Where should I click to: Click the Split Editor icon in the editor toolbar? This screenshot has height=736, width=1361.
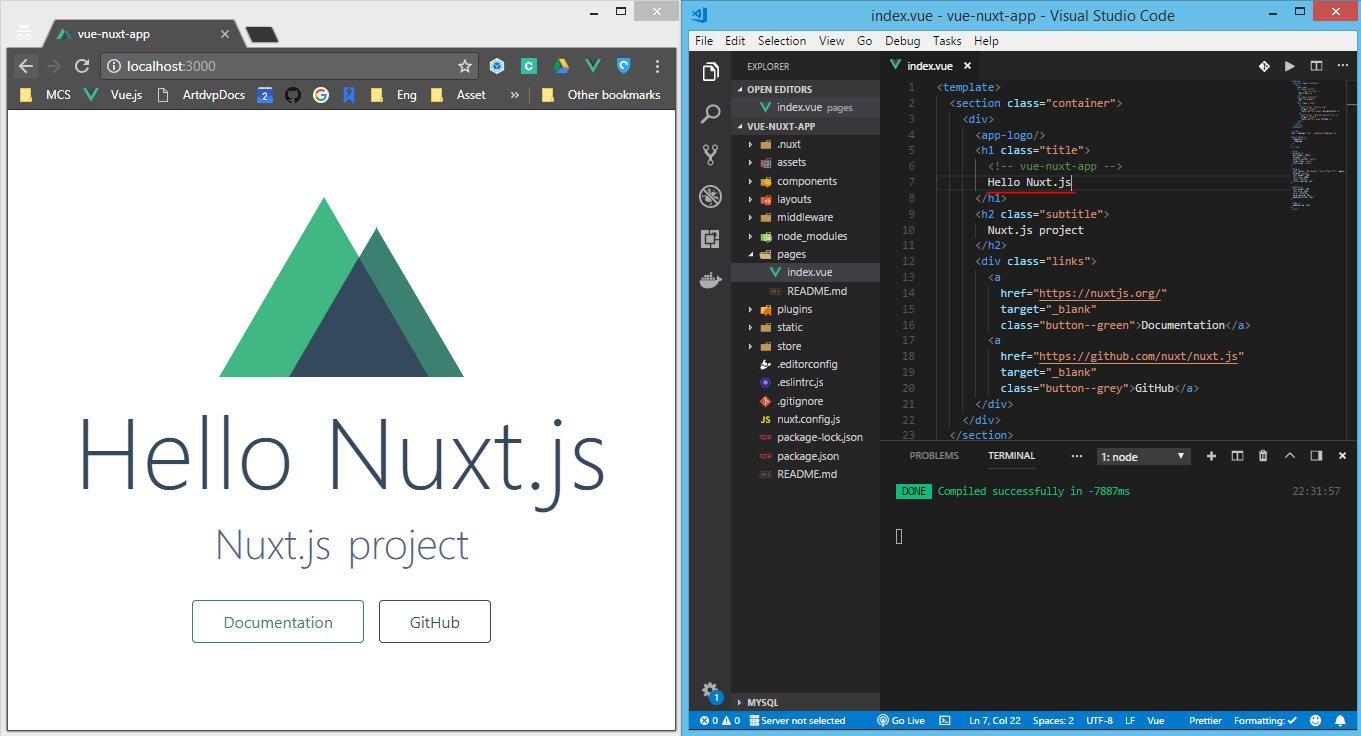[x=1315, y=65]
